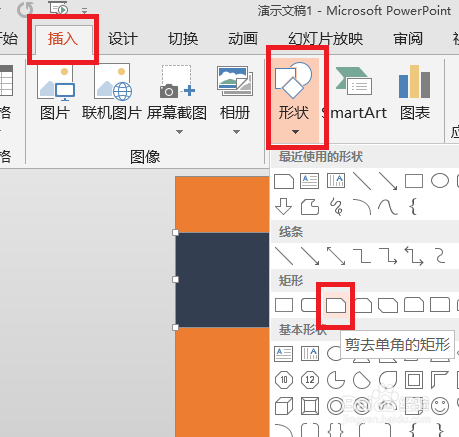Viewport: 459px width, 437px height.
Task: Switch to the 切换 tab
Action: click(183, 39)
